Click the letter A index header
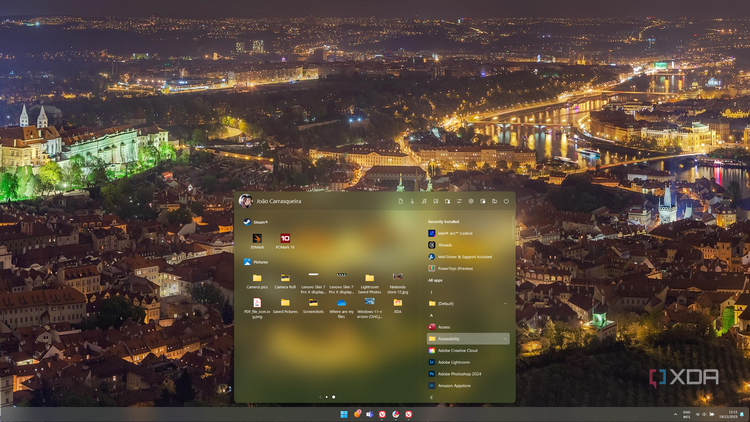Image resolution: width=750 pixels, height=422 pixels. (x=431, y=316)
